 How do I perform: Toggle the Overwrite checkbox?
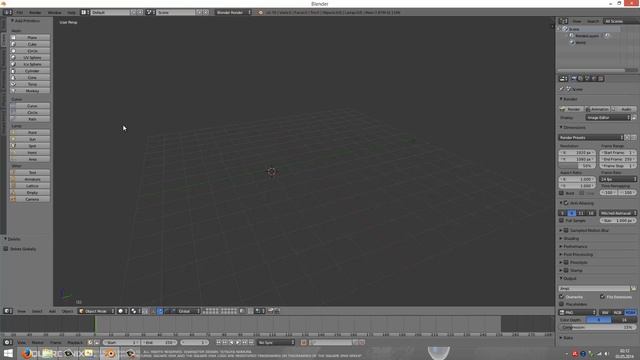tap(562, 297)
